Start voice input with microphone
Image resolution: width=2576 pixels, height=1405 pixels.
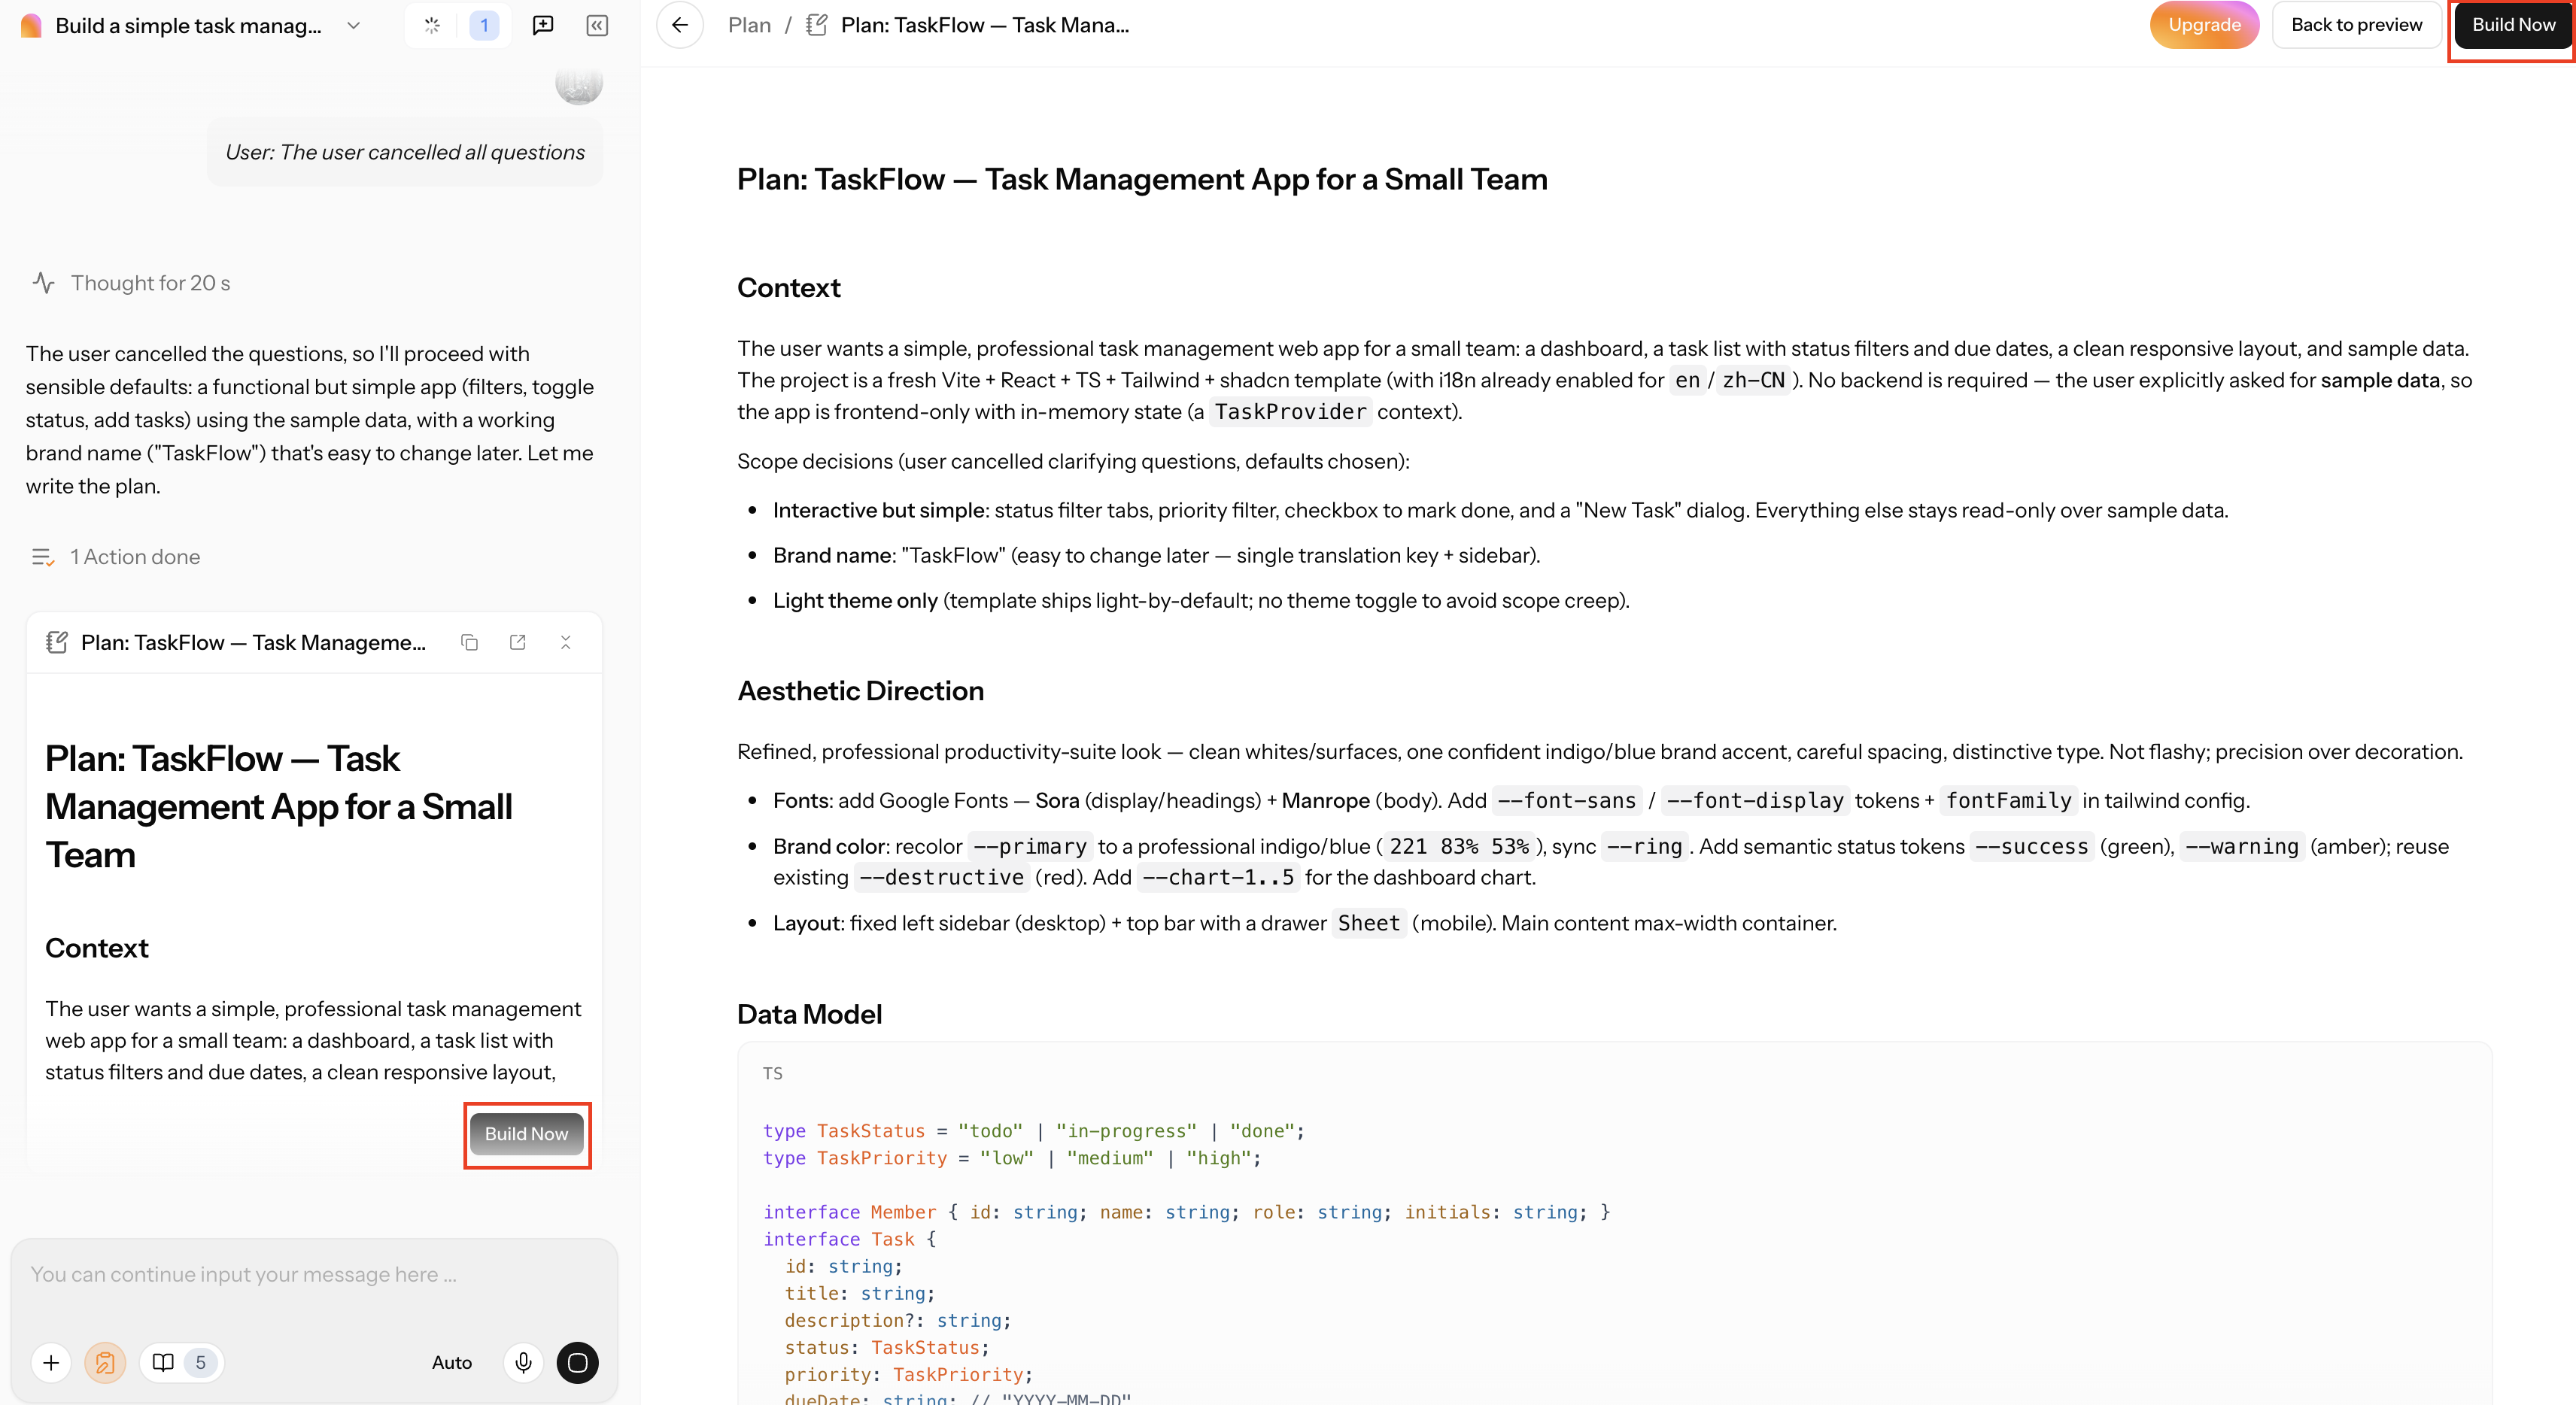523,1362
